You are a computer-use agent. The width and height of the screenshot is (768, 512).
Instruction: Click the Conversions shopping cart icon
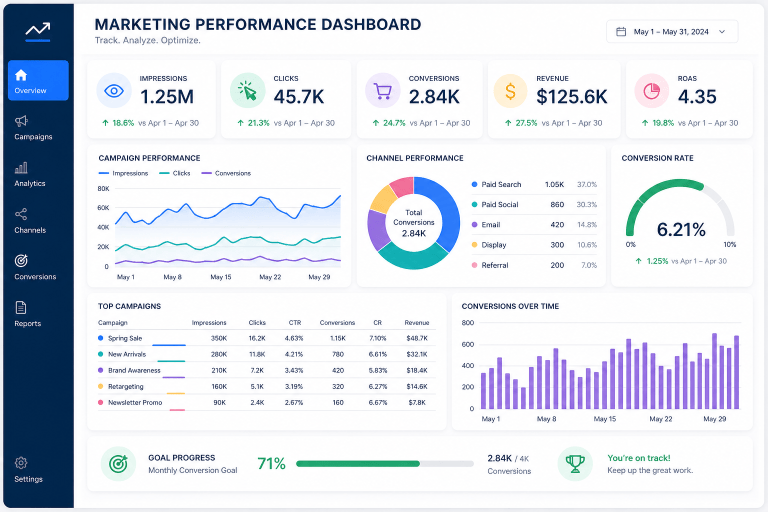[x=383, y=91]
